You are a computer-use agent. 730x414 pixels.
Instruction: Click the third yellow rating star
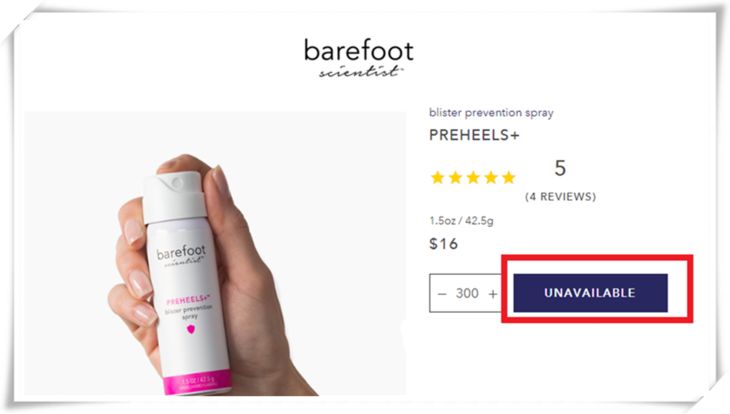tap(473, 177)
